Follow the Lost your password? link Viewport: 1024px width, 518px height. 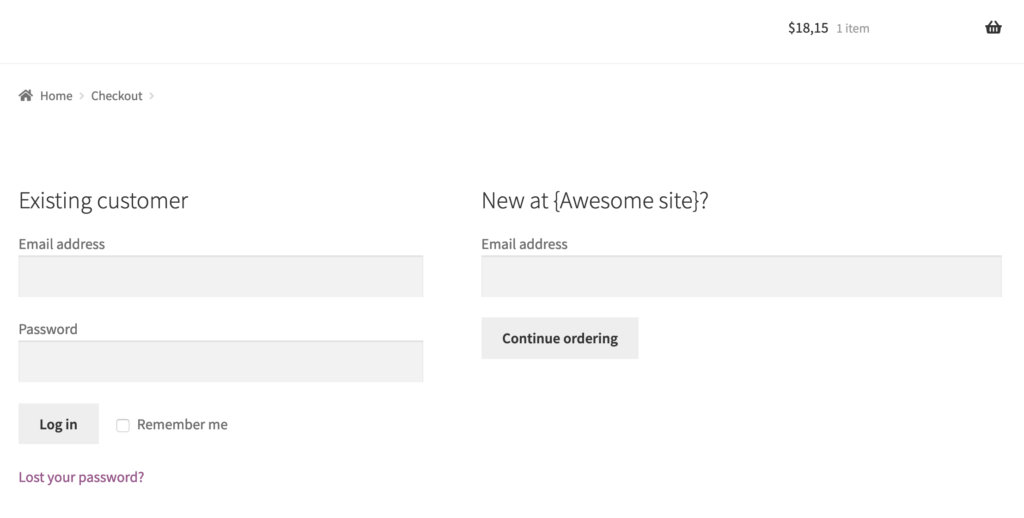81,477
